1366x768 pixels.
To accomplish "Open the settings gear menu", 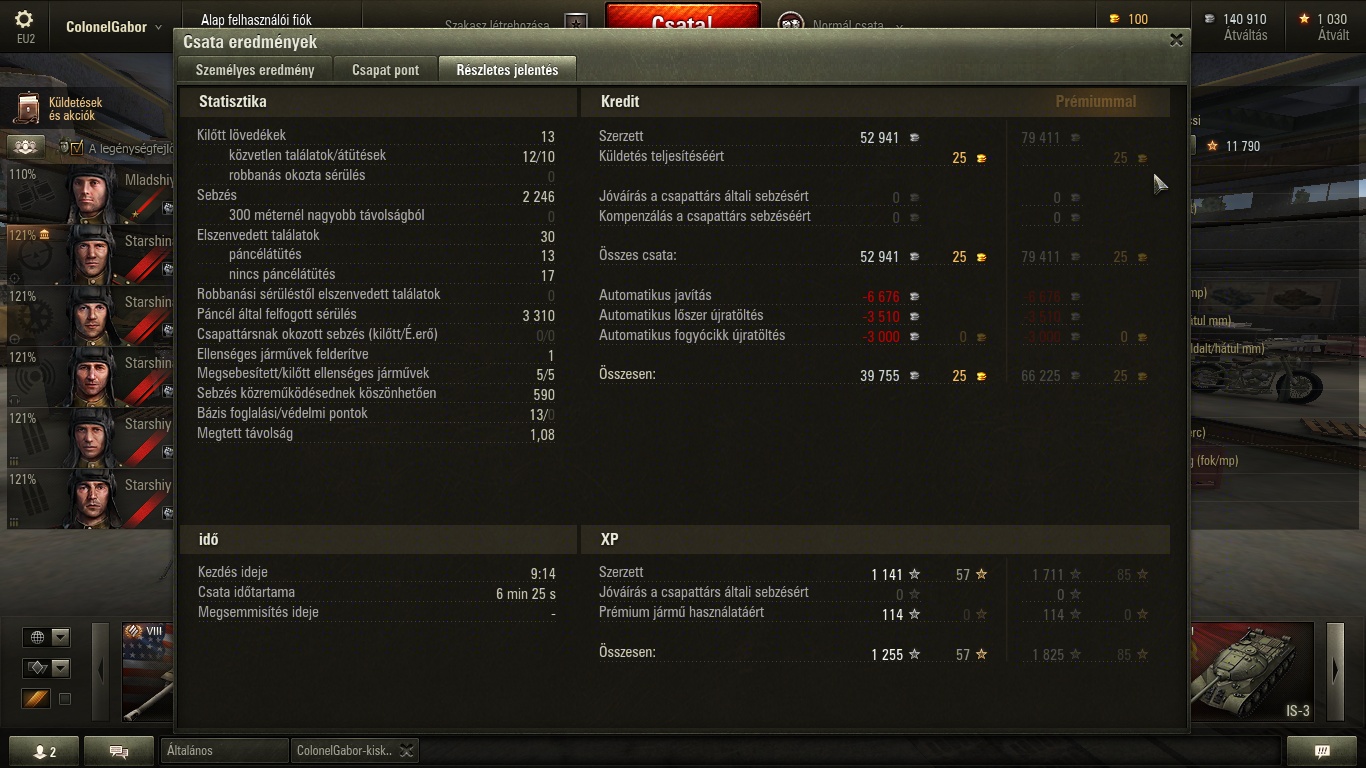I will pyautogui.click(x=25, y=20).
